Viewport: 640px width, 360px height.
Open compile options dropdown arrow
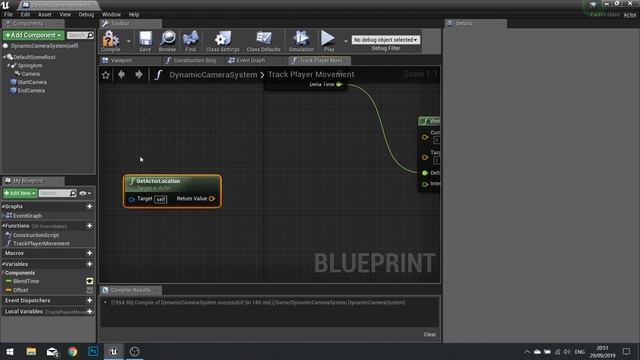(129, 41)
